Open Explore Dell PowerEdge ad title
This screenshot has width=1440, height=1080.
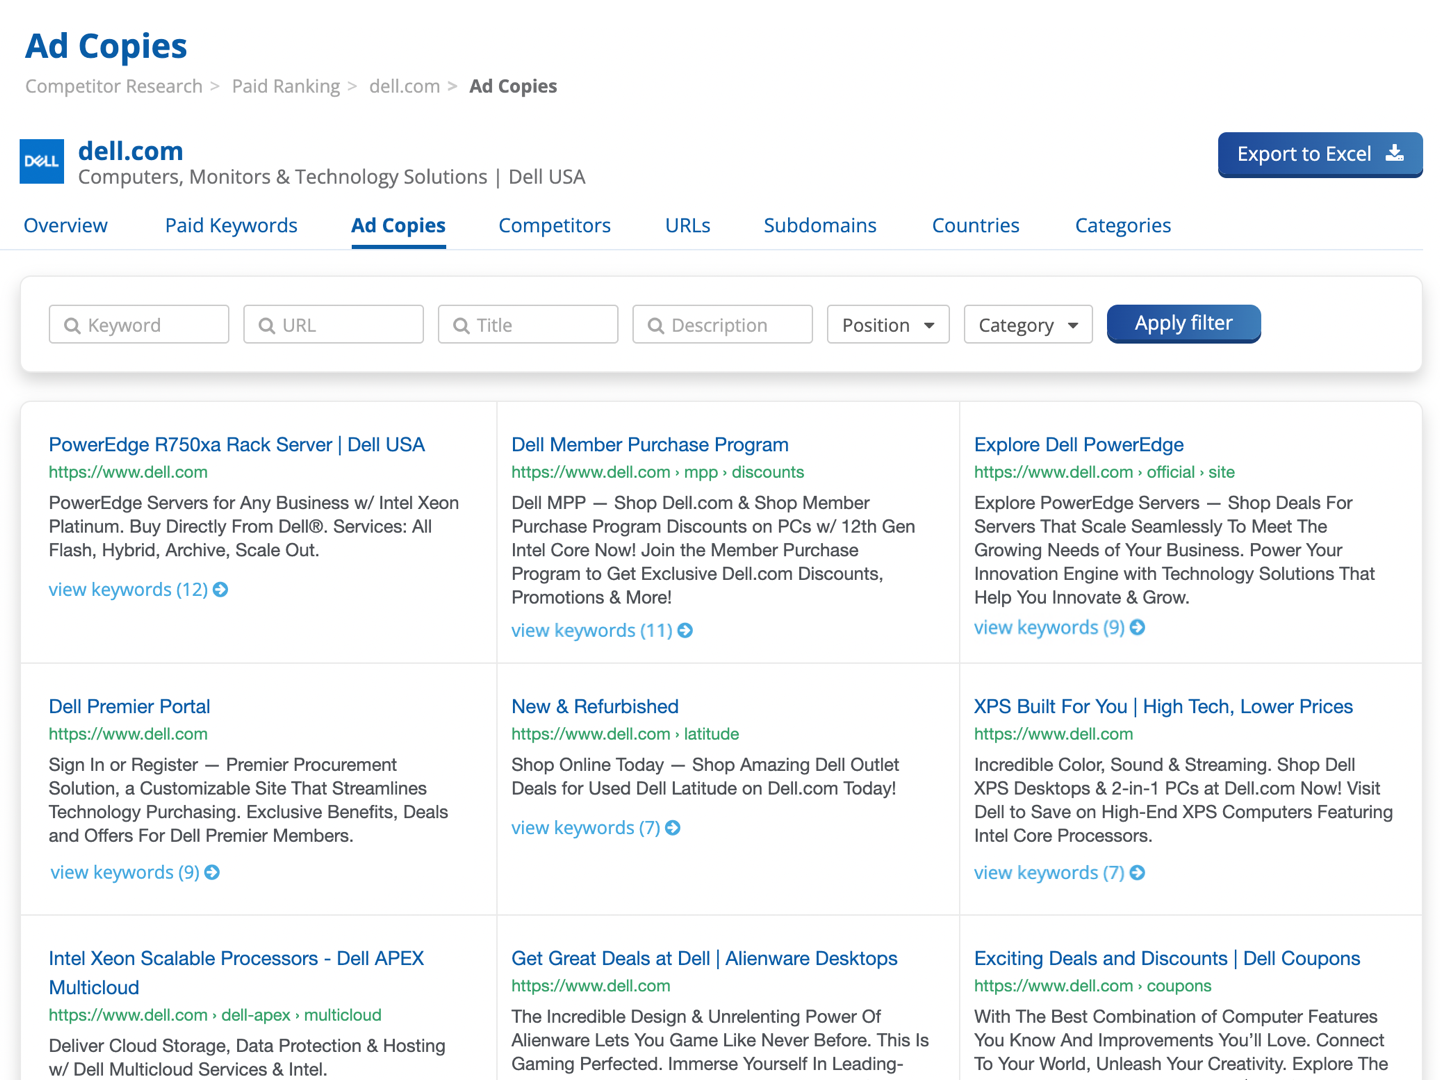(1079, 444)
